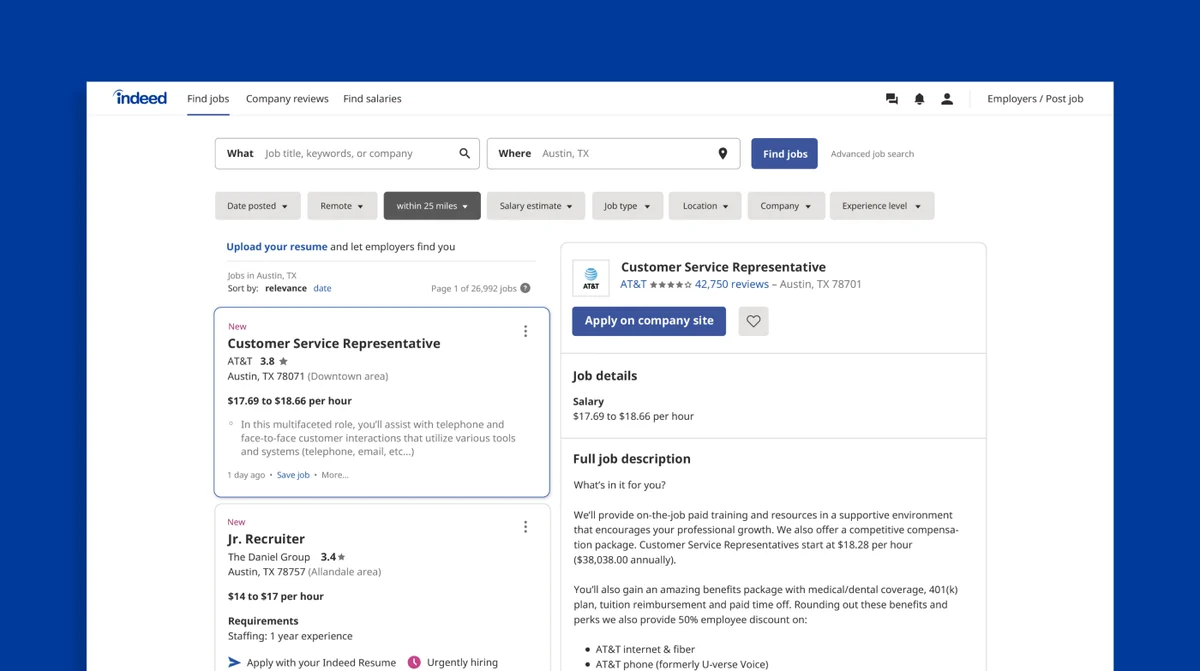Click the Indeed logo
Viewport: 1200px width, 671px height.
pos(140,97)
